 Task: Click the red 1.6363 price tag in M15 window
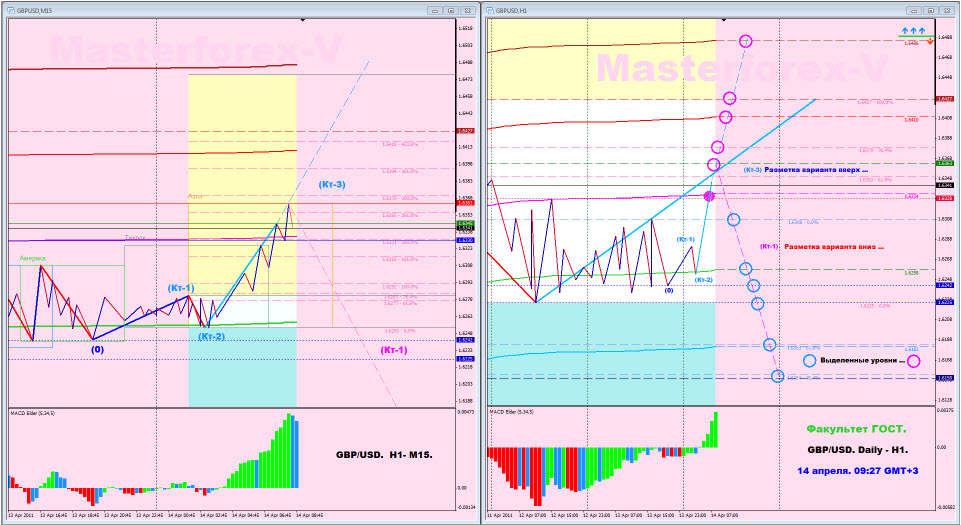tap(465, 203)
